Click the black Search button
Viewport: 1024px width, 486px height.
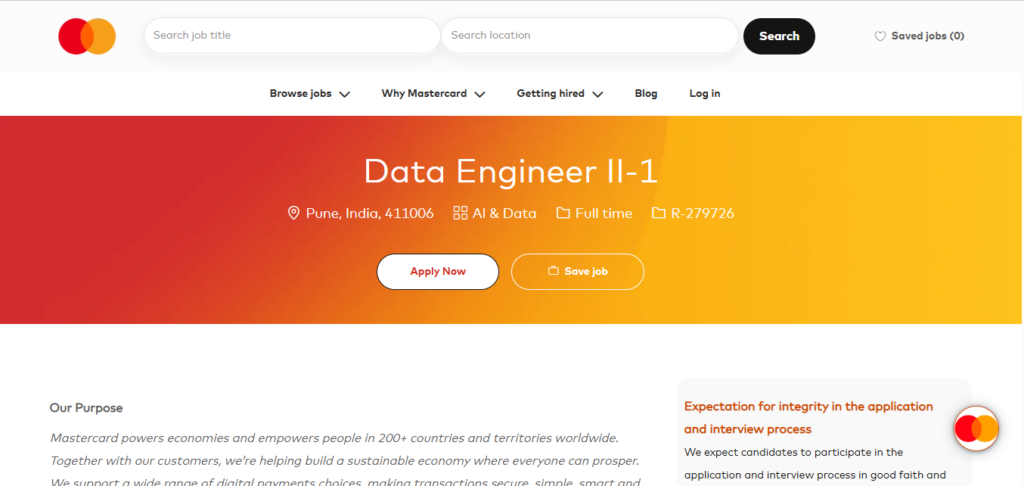[779, 36]
